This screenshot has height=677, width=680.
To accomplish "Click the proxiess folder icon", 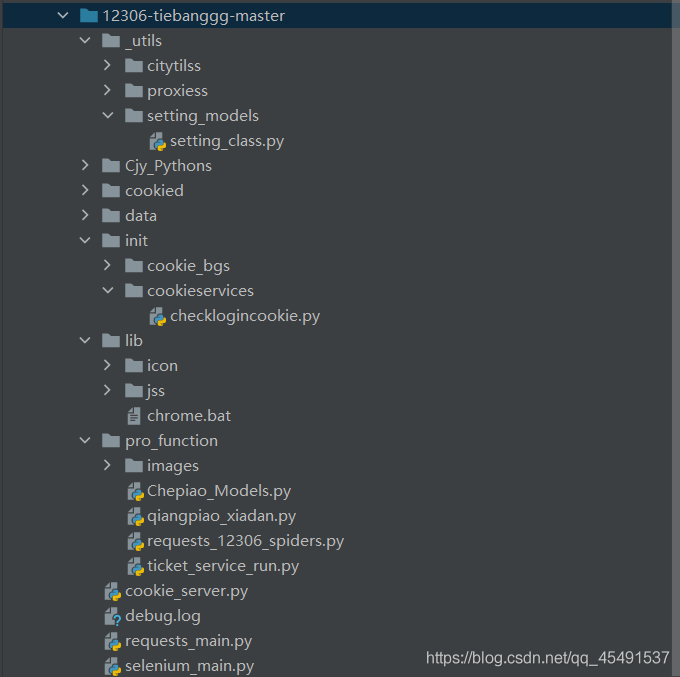I will point(134,91).
